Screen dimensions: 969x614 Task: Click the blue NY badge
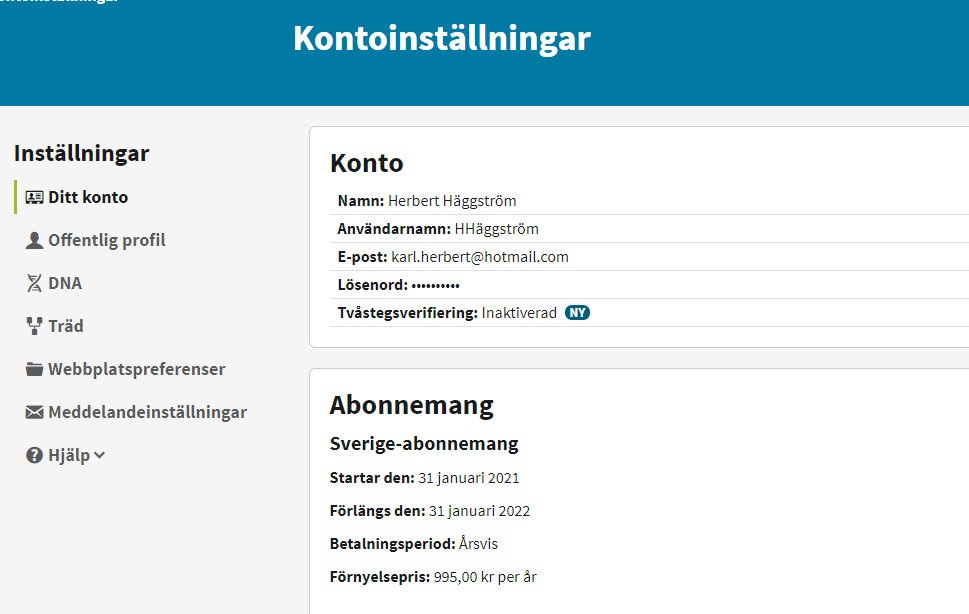(x=577, y=313)
